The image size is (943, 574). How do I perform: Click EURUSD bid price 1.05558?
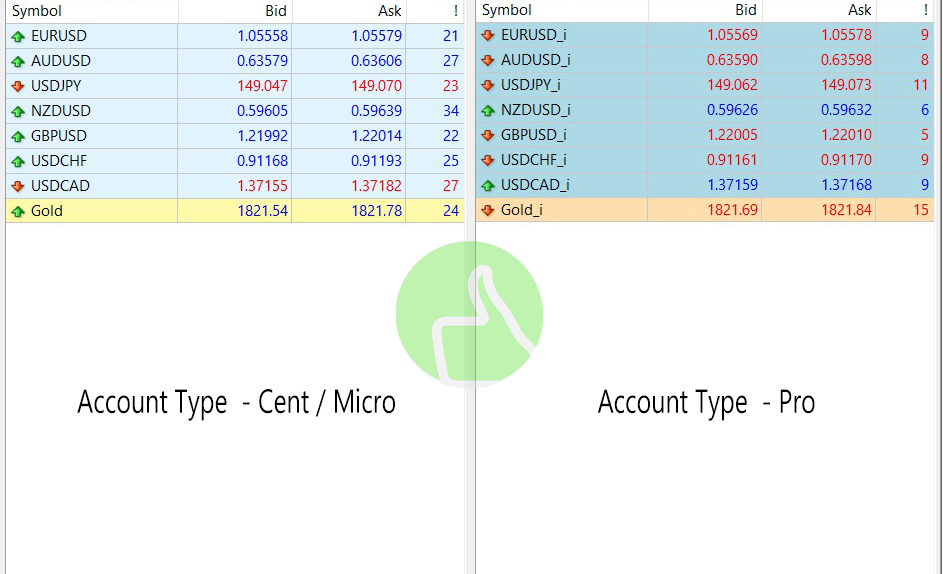pyautogui.click(x=263, y=36)
